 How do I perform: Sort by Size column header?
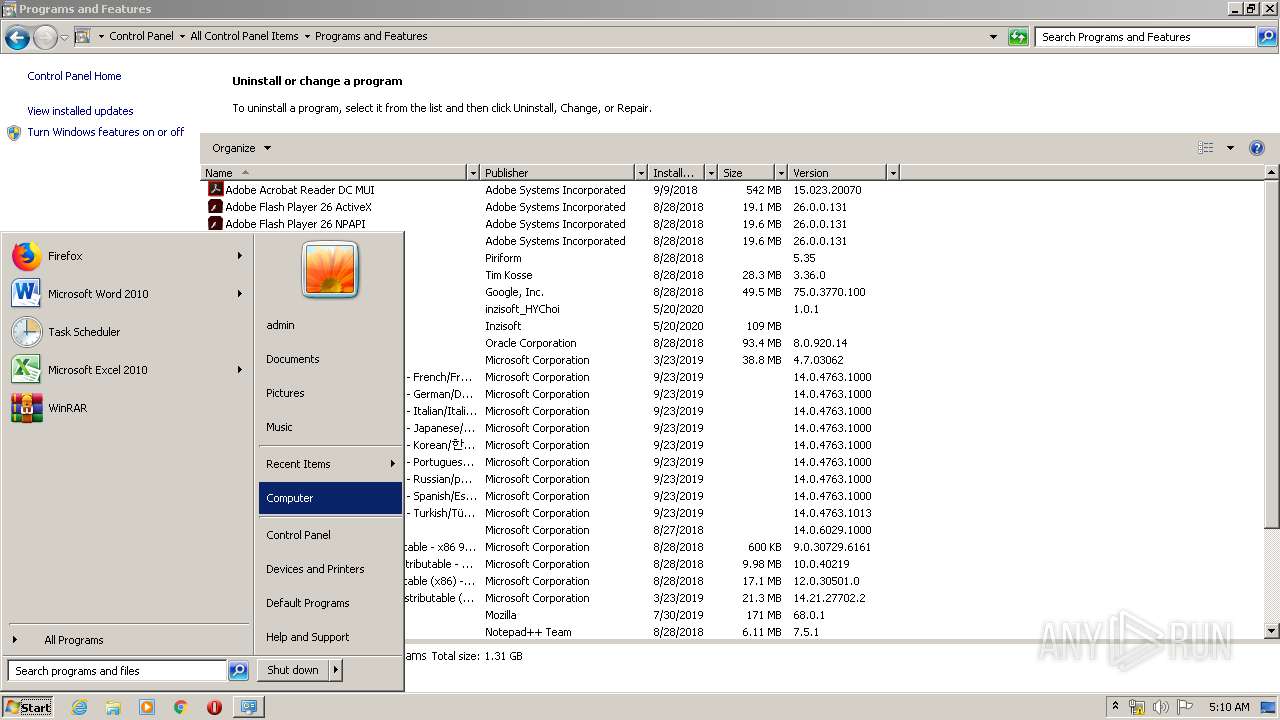pyautogui.click(x=746, y=173)
